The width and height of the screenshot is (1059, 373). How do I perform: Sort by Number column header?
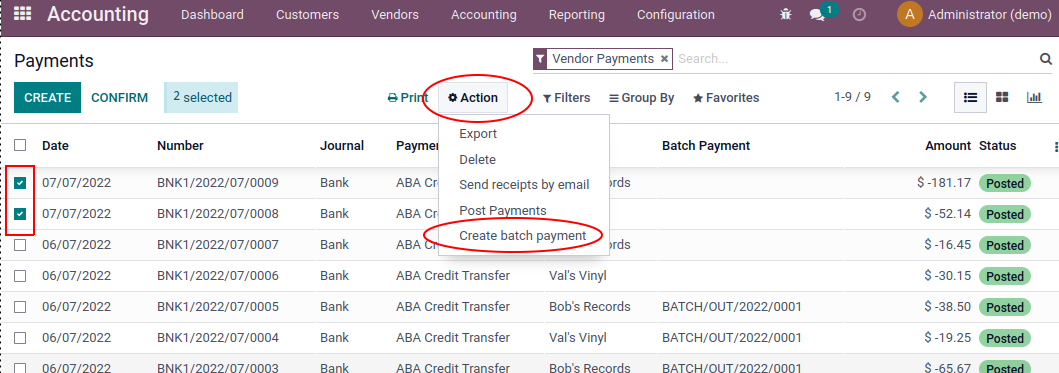(180, 145)
